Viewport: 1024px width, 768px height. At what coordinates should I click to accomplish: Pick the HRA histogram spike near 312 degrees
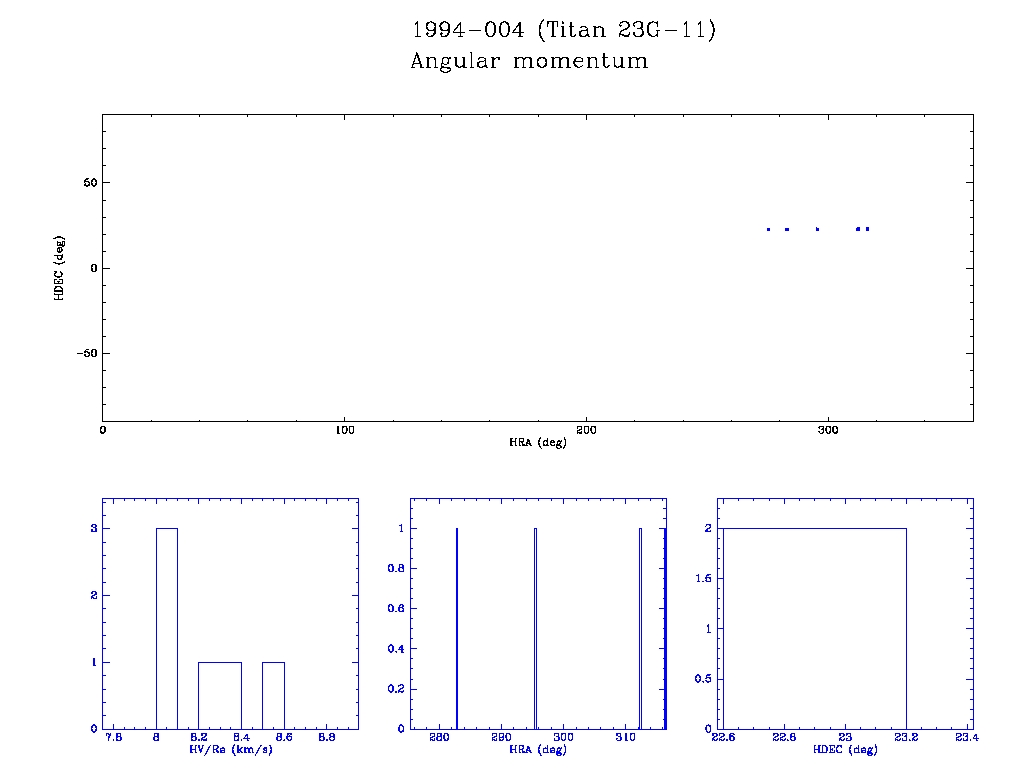(640, 628)
